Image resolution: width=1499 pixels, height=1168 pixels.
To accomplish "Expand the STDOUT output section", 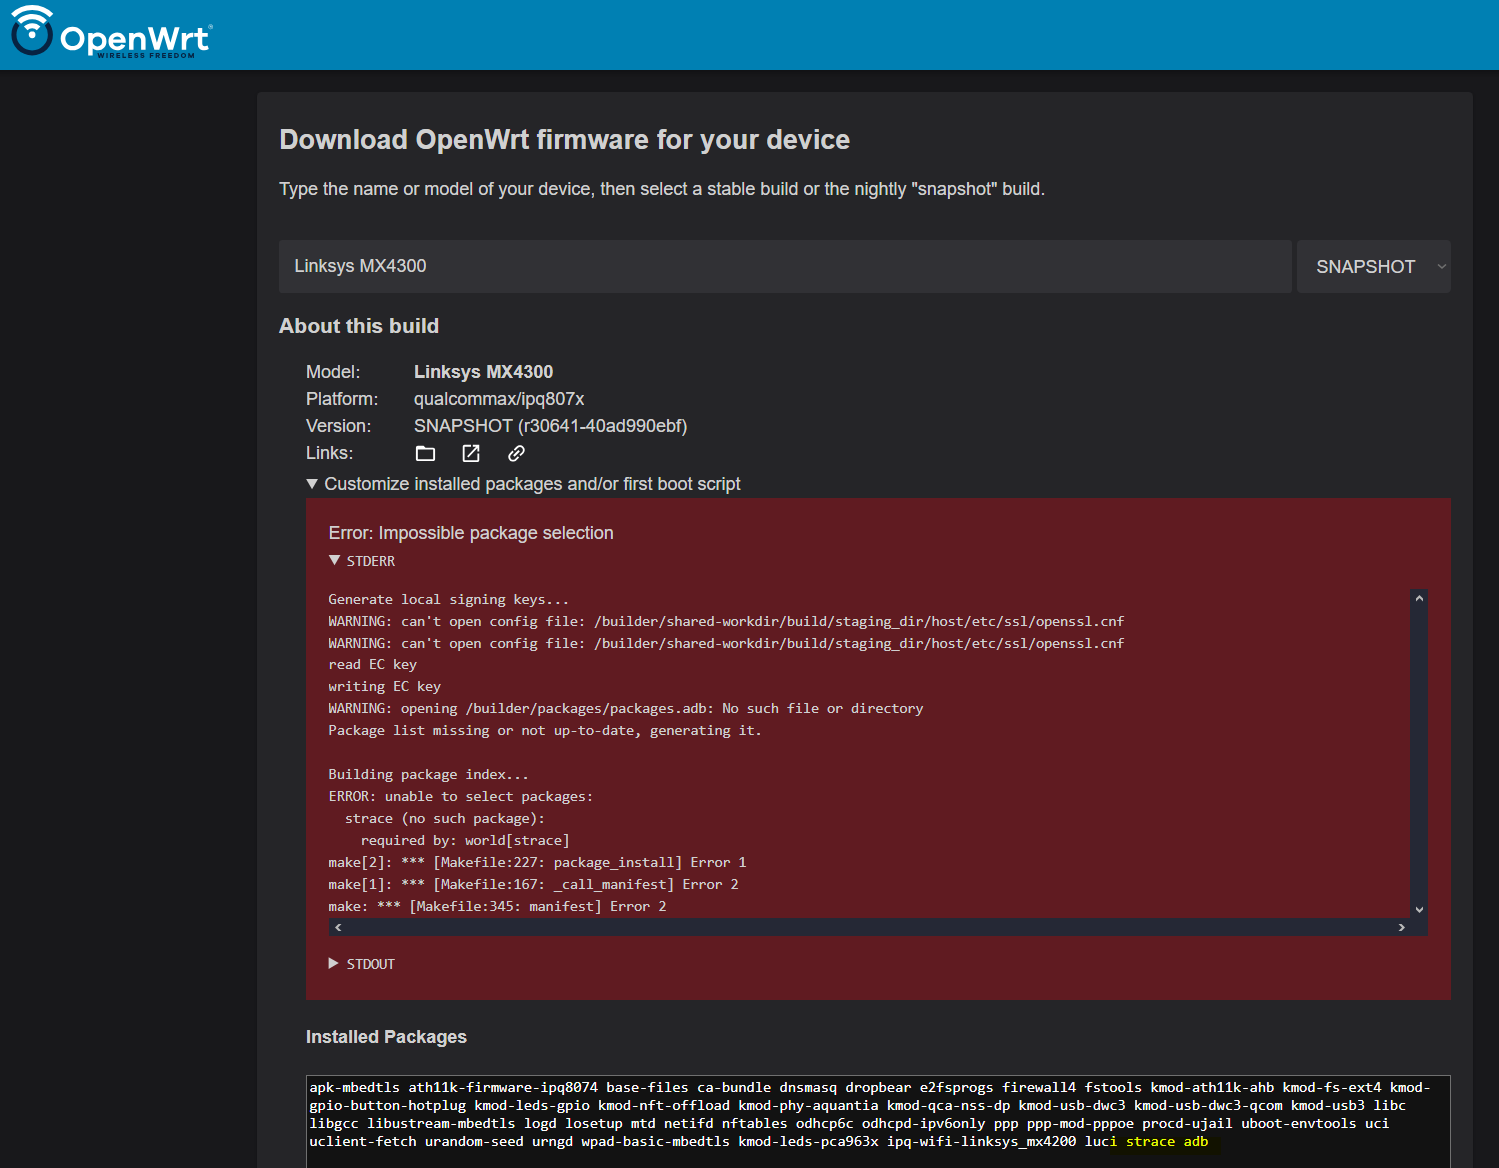I will [362, 964].
